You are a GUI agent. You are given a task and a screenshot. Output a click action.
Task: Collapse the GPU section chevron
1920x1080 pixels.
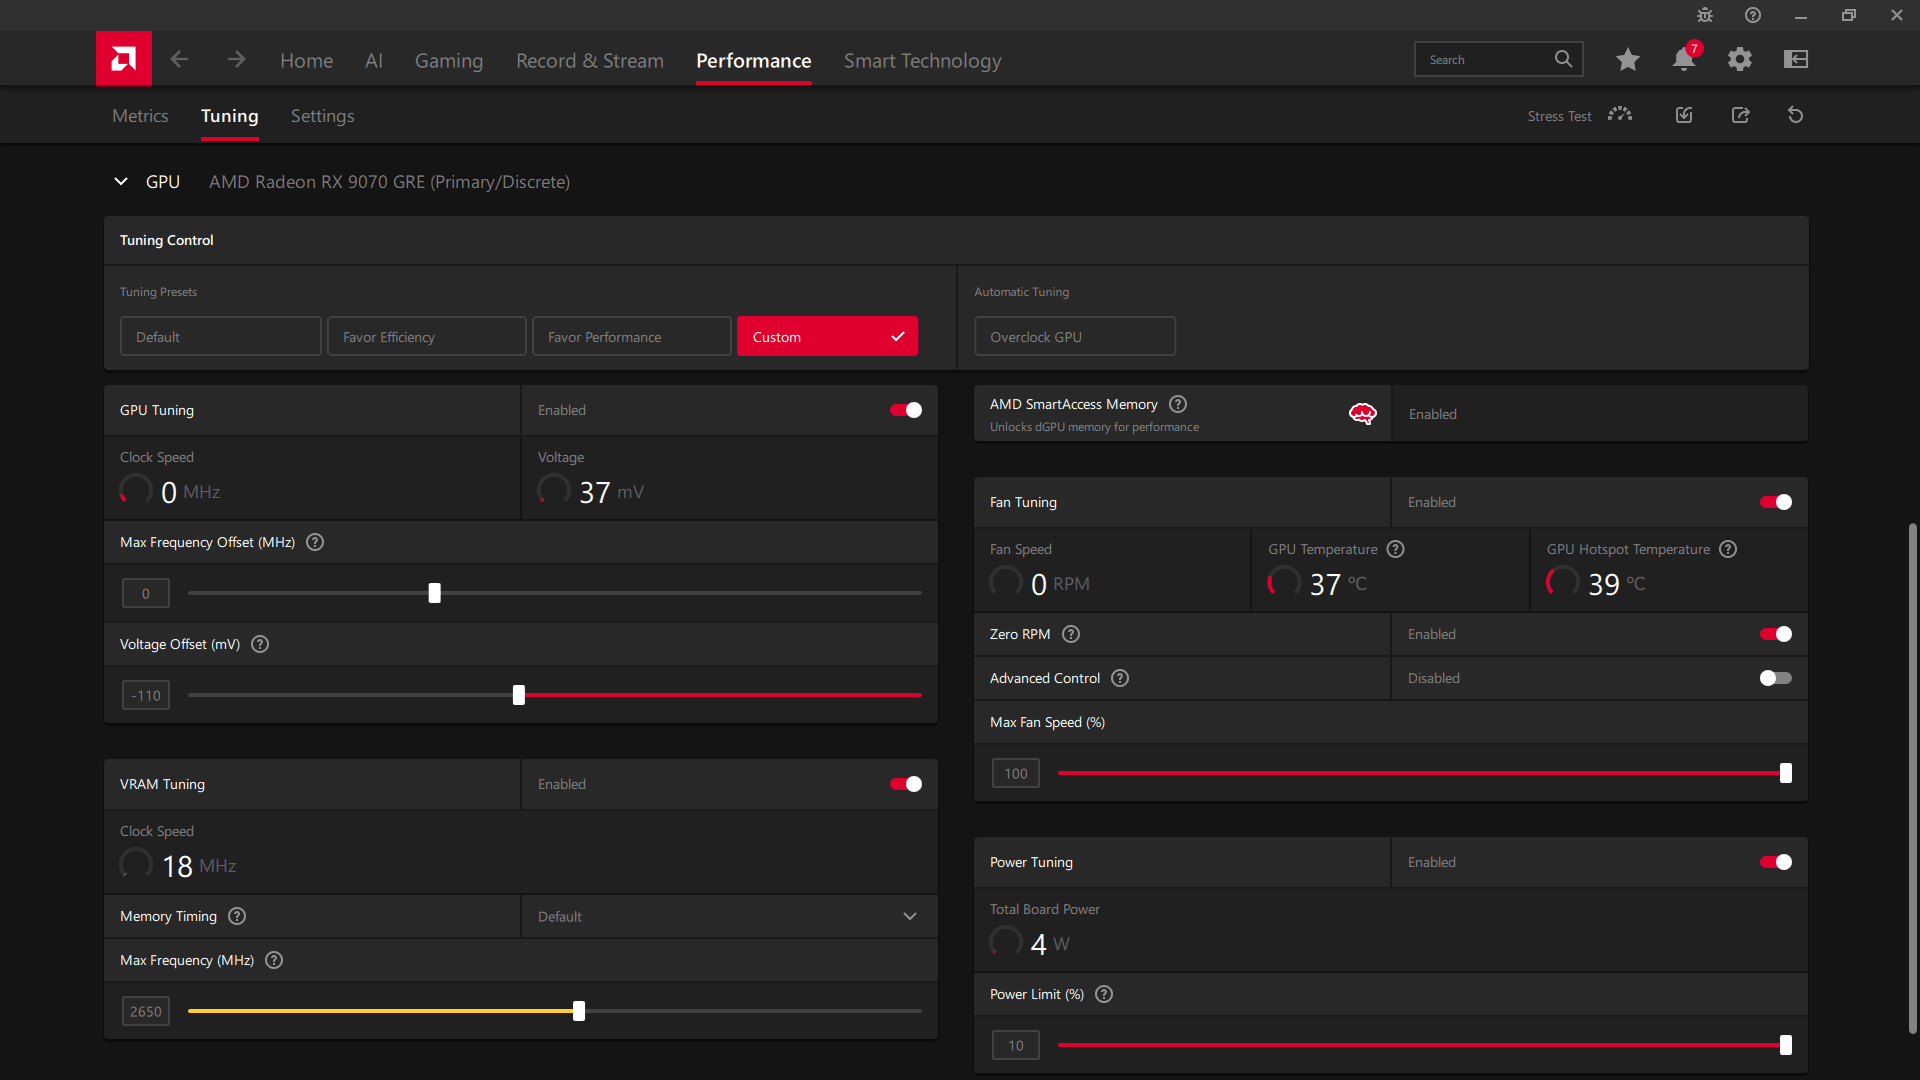click(121, 182)
